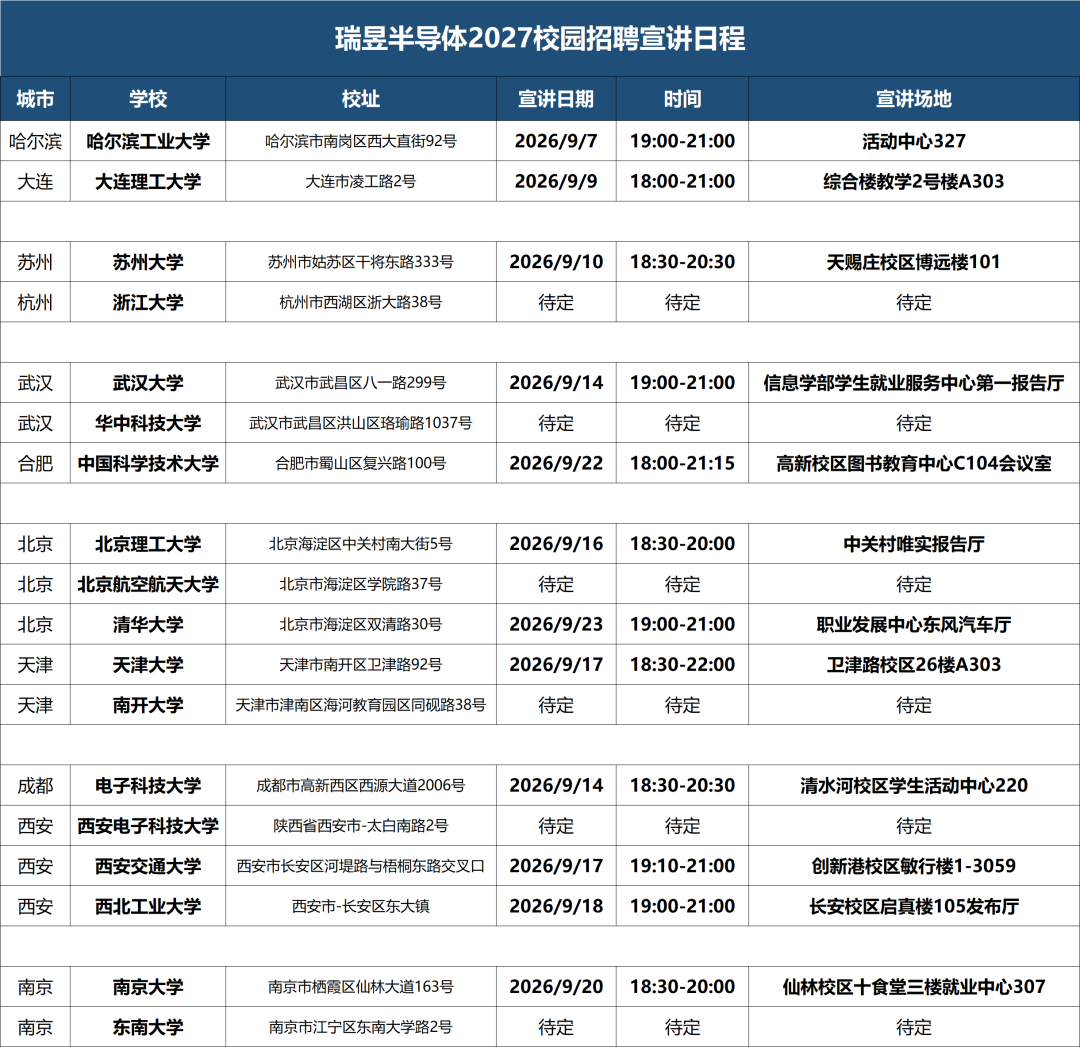Select the date 2026/9/23
1080x1047 pixels.
coord(556,625)
